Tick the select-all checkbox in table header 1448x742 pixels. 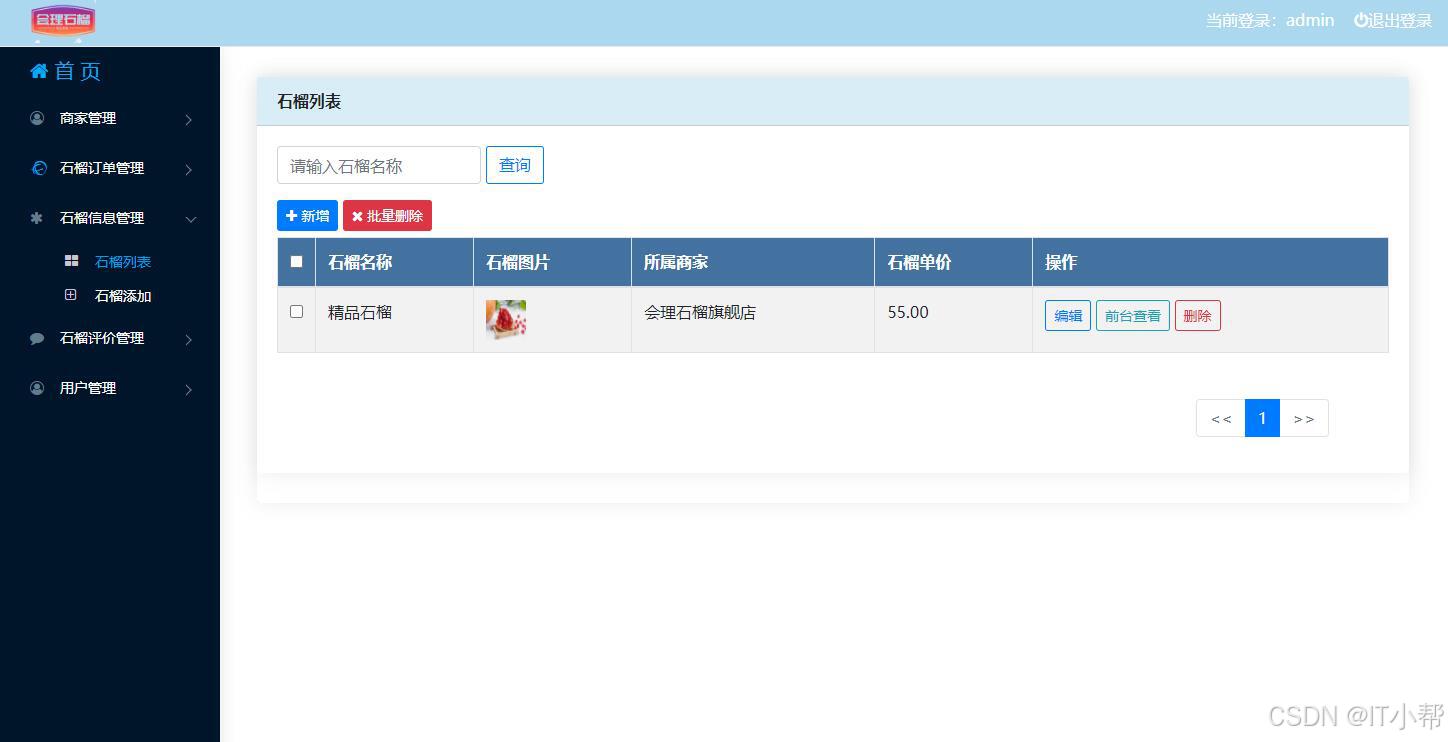pos(296,262)
